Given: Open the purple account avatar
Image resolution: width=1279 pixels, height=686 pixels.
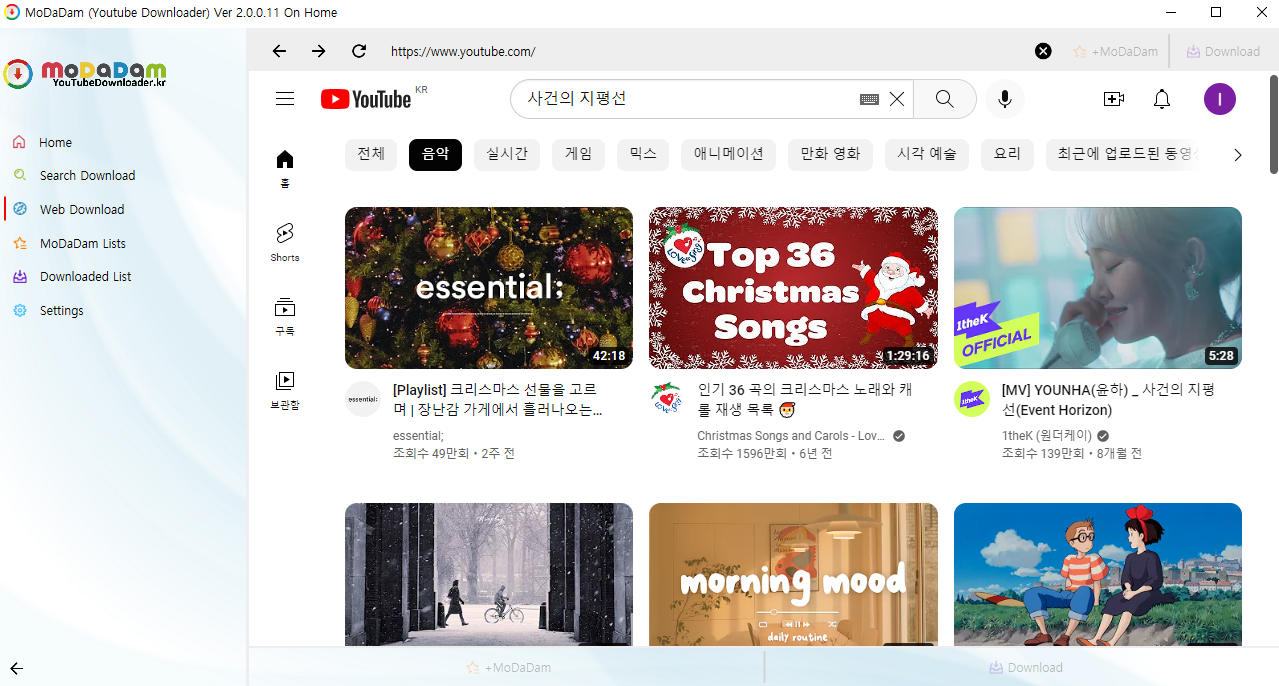Looking at the screenshot, I should (1220, 99).
